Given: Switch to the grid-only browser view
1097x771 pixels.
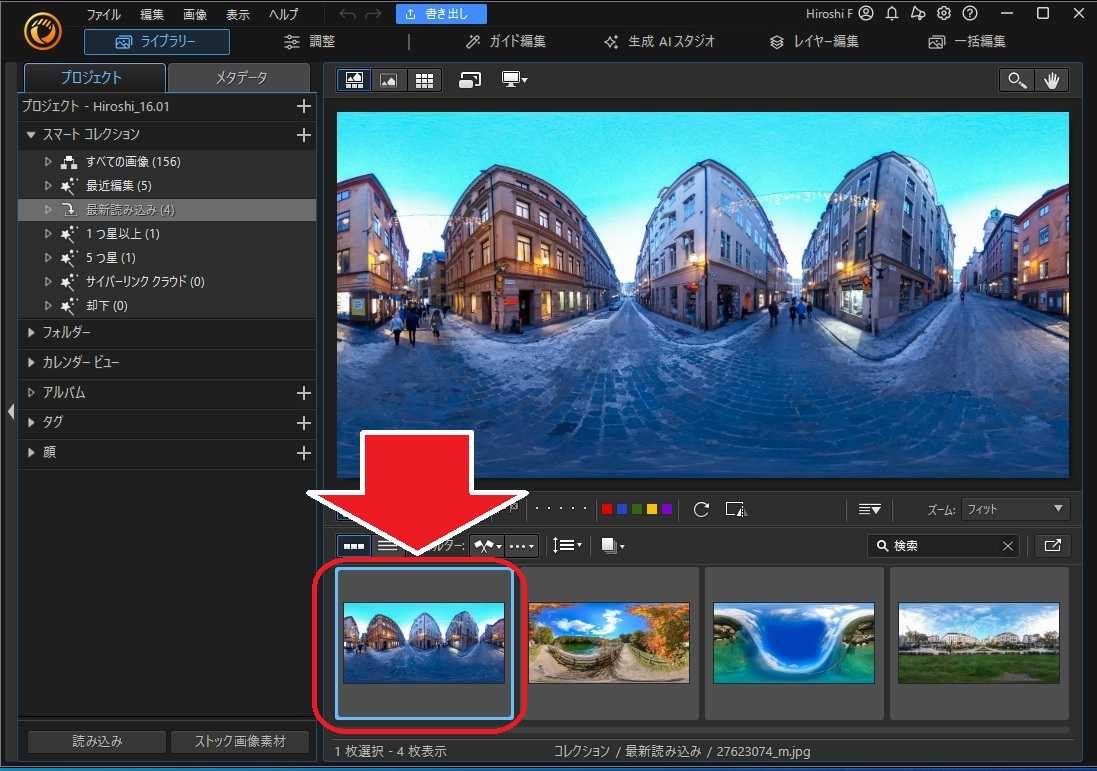Looking at the screenshot, I should pyautogui.click(x=424, y=80).
